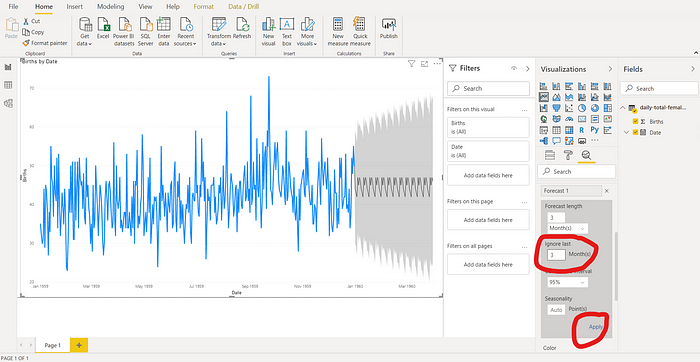700x362 pixels.
Task: Toggle the Births field checkbox
Action: coord(636,121)
